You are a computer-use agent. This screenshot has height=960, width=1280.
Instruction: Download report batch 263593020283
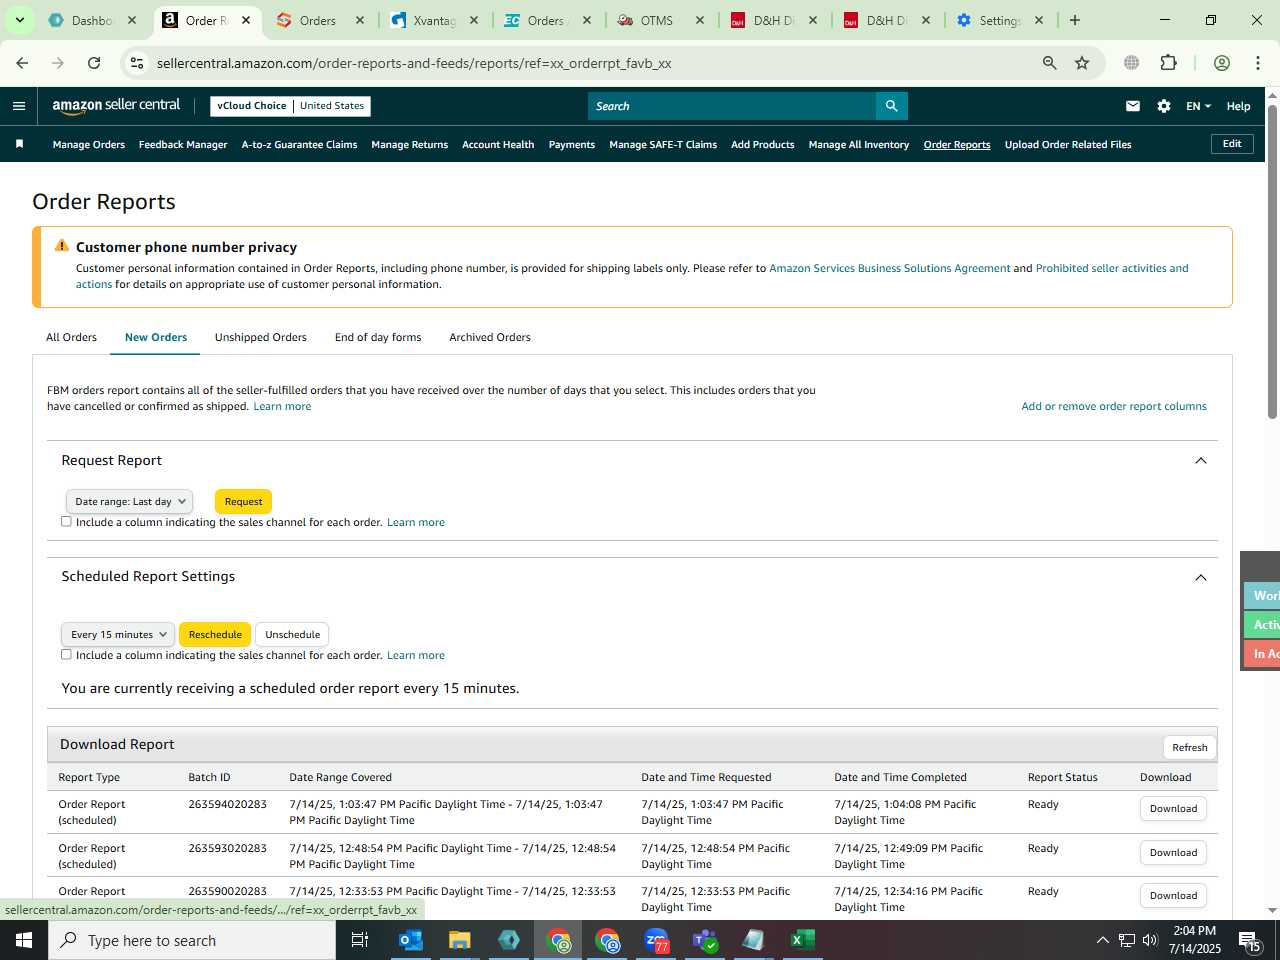(1173, 853)
